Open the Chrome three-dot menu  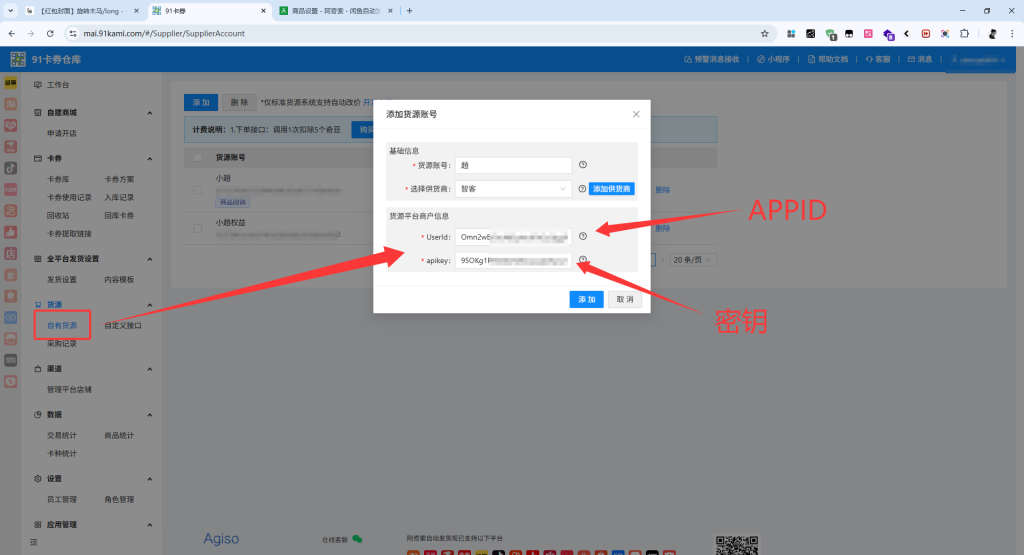1012,33
